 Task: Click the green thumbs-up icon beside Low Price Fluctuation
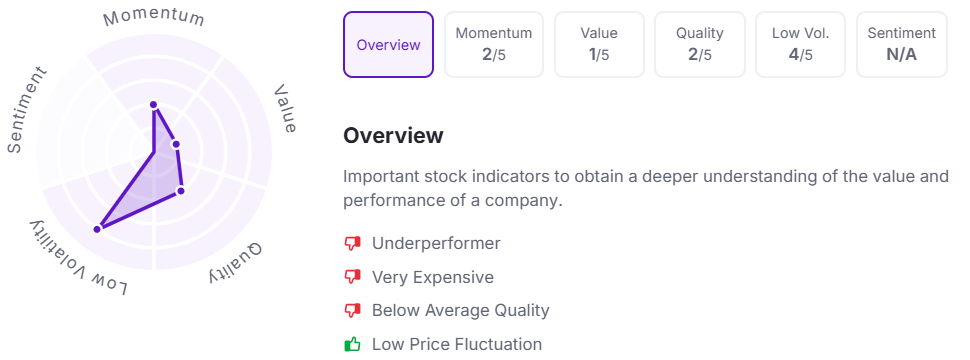pyautogui.click(x=352, y=344)
